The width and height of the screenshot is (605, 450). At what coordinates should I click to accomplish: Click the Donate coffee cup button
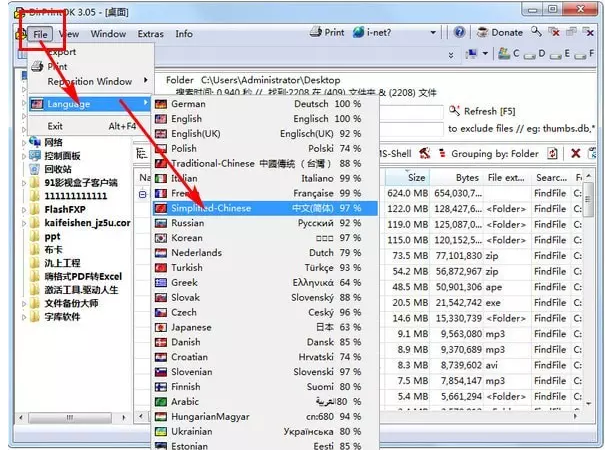coord(497,32)
